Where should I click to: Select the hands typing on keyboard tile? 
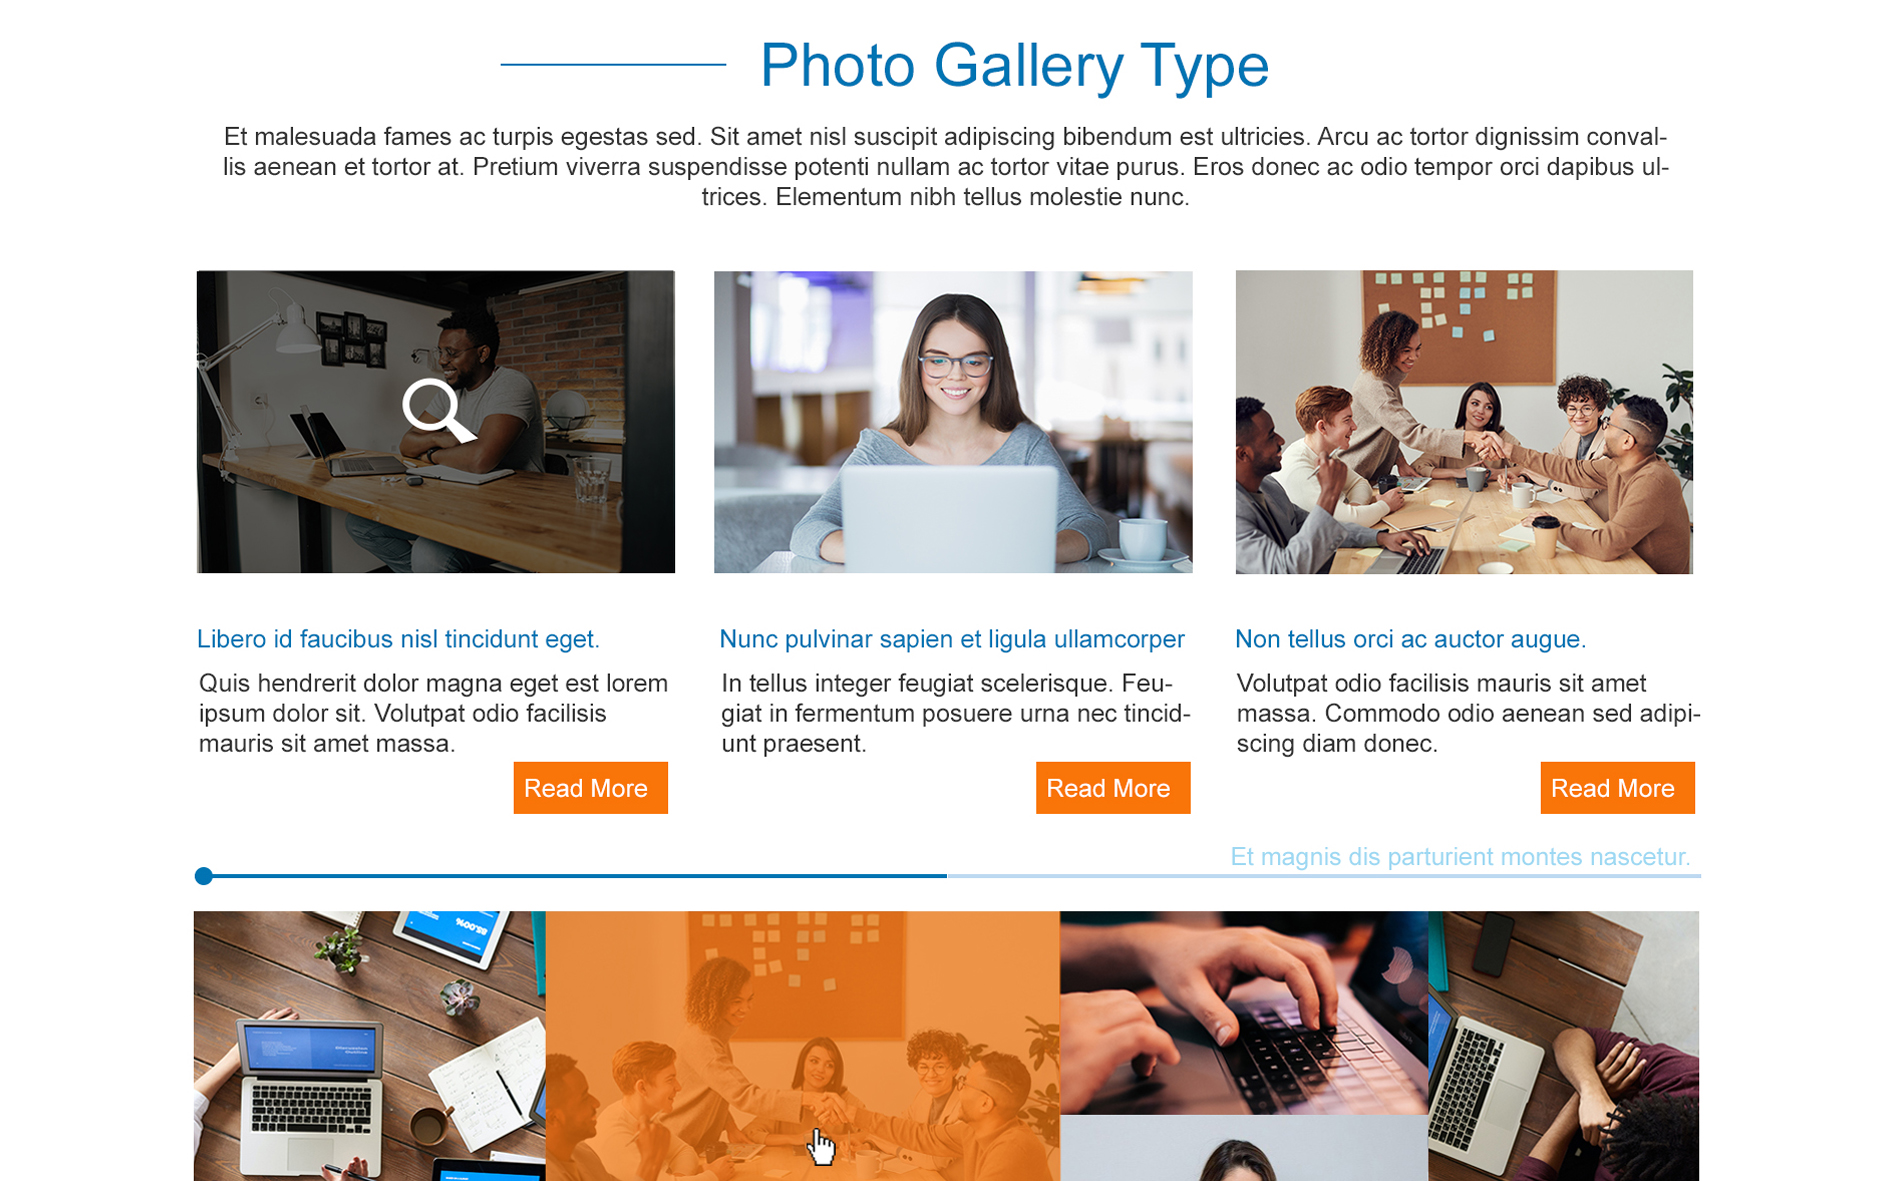pyautogui.click(x=1244, y=1012)
